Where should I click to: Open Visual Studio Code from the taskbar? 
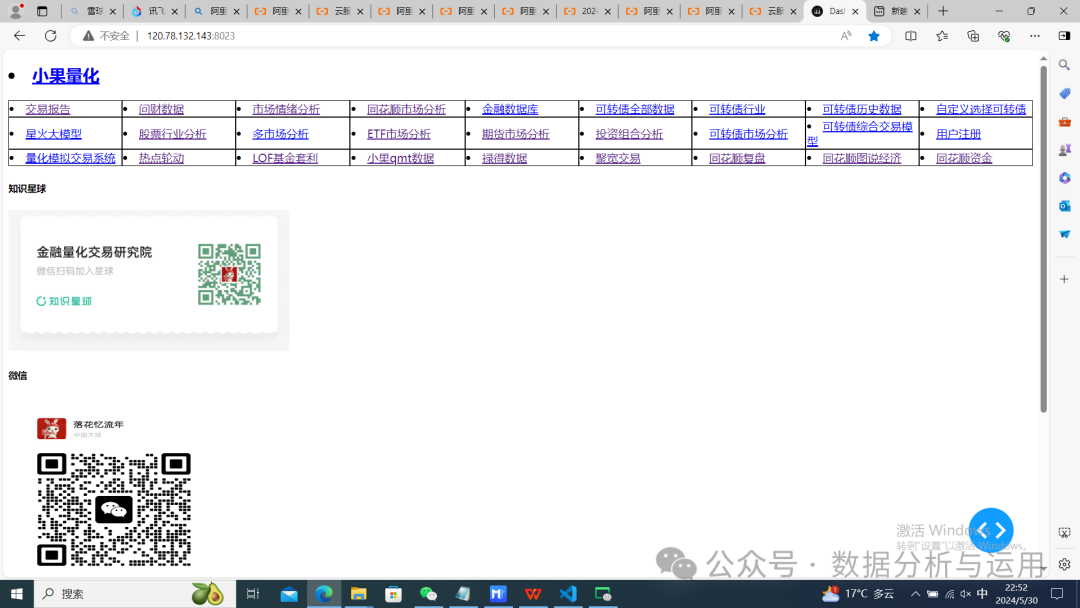click(568, 594)
